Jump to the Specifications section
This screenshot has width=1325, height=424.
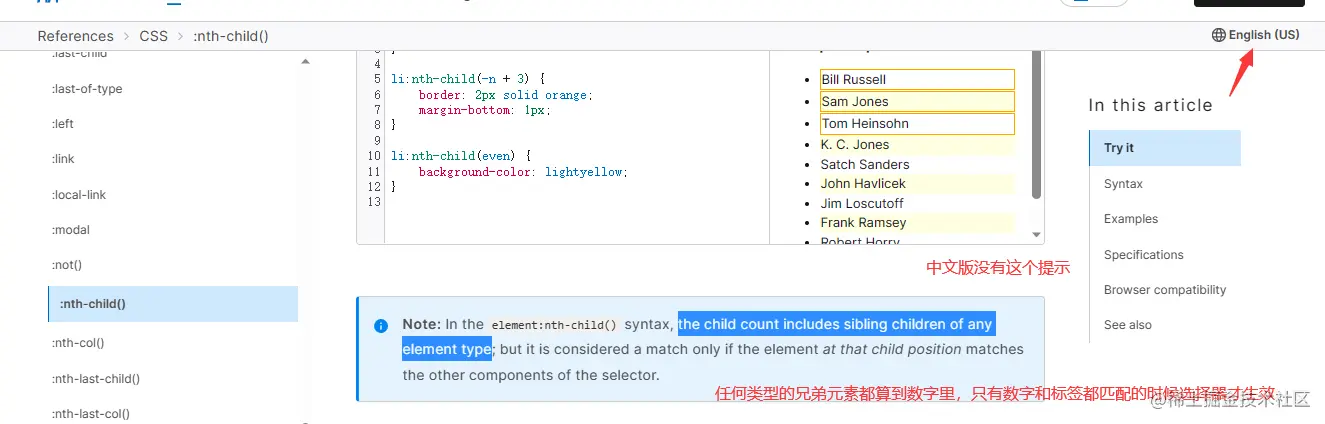(x=1143, y=255)
